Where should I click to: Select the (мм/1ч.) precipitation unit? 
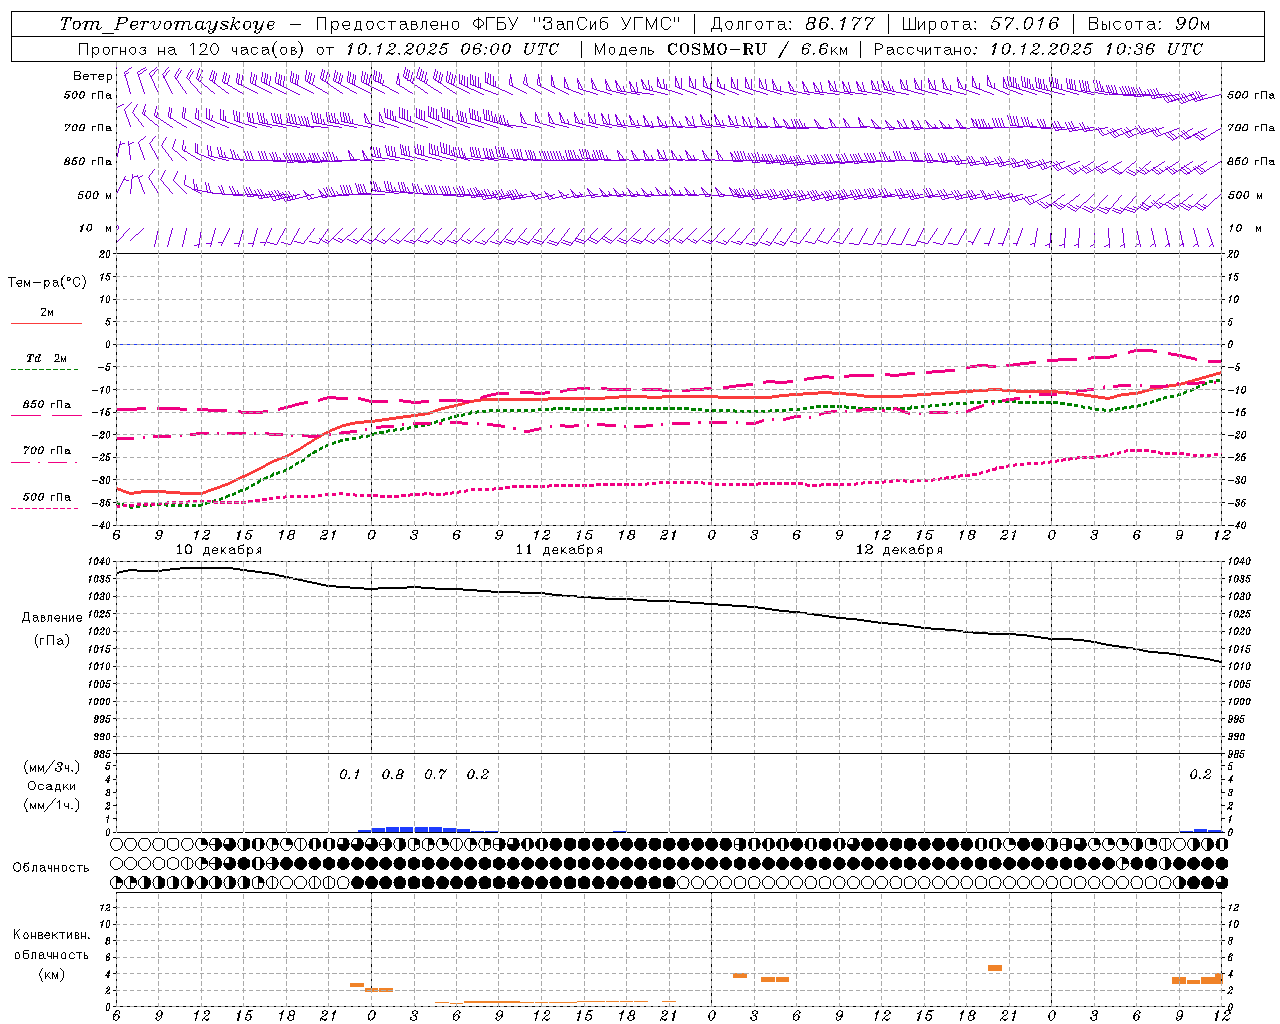pyautogui.click(x=52, y=805)
